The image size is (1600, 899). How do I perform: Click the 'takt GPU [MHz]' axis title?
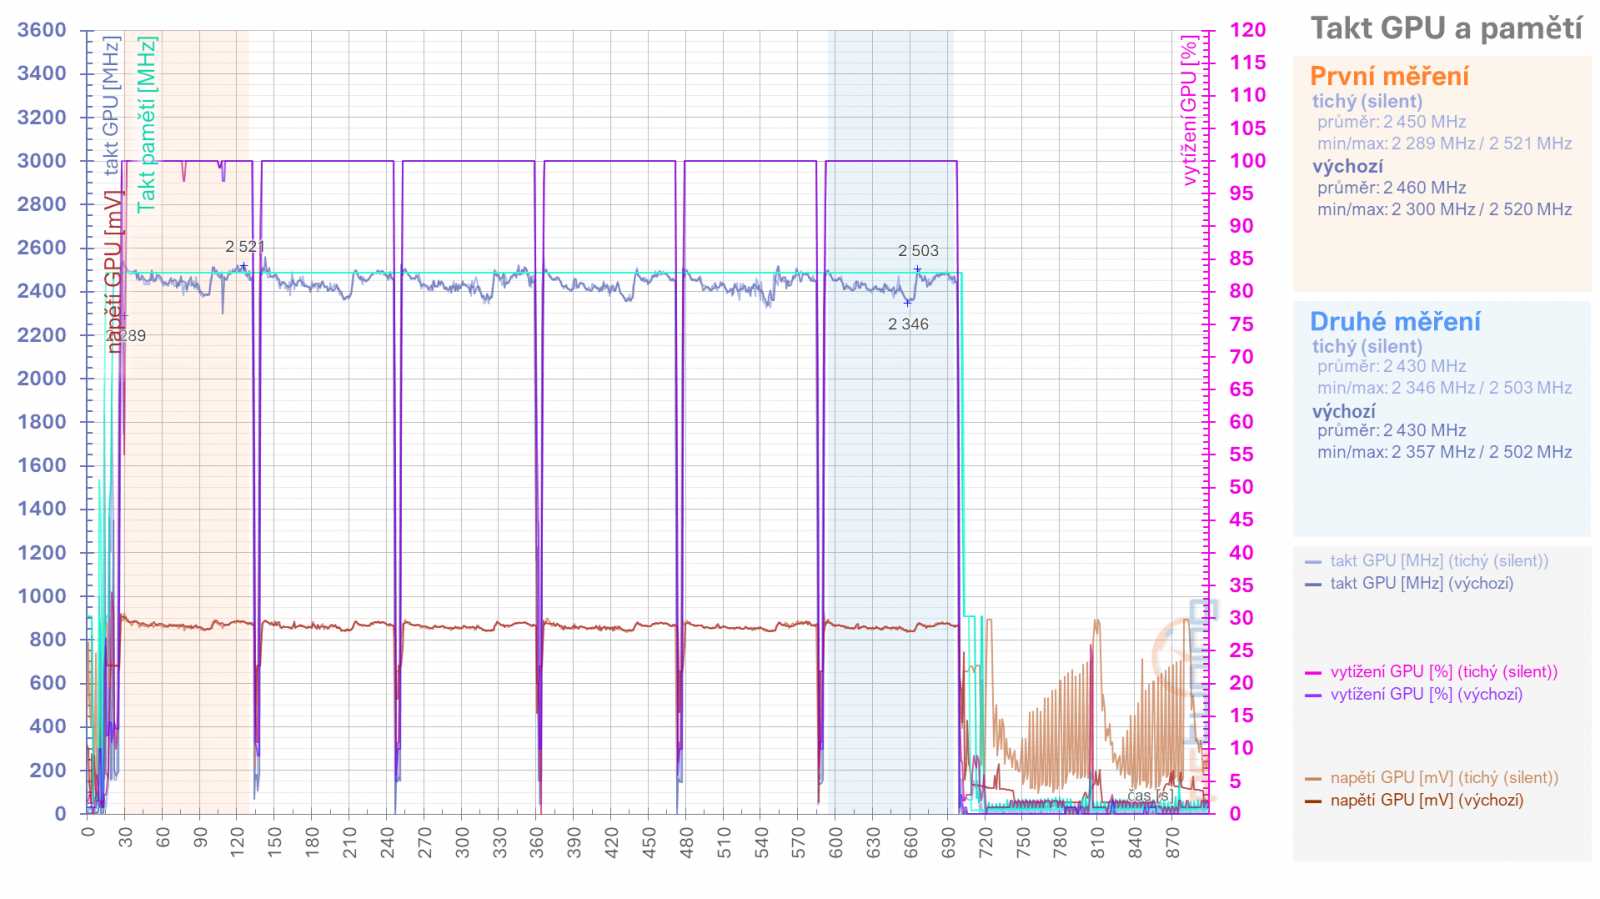coord(111,104)
